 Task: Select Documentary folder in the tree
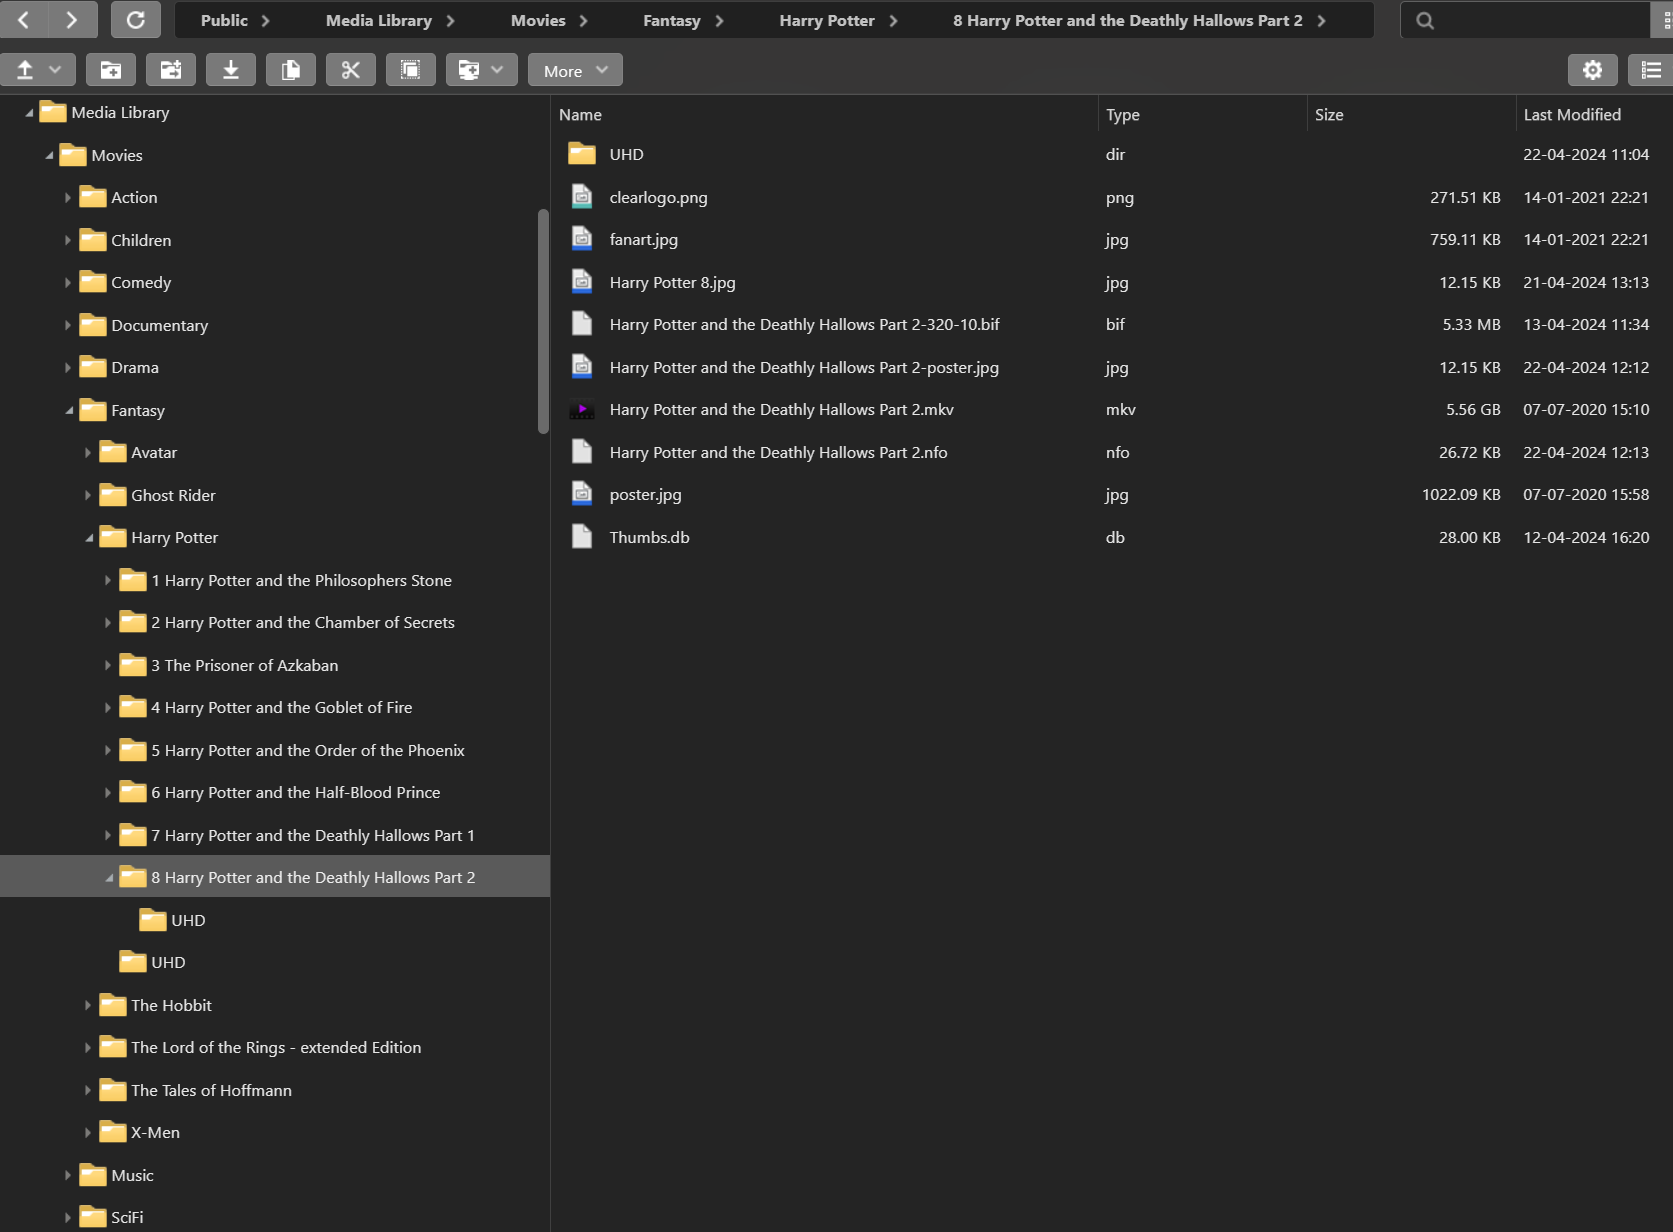pos(160,325)
